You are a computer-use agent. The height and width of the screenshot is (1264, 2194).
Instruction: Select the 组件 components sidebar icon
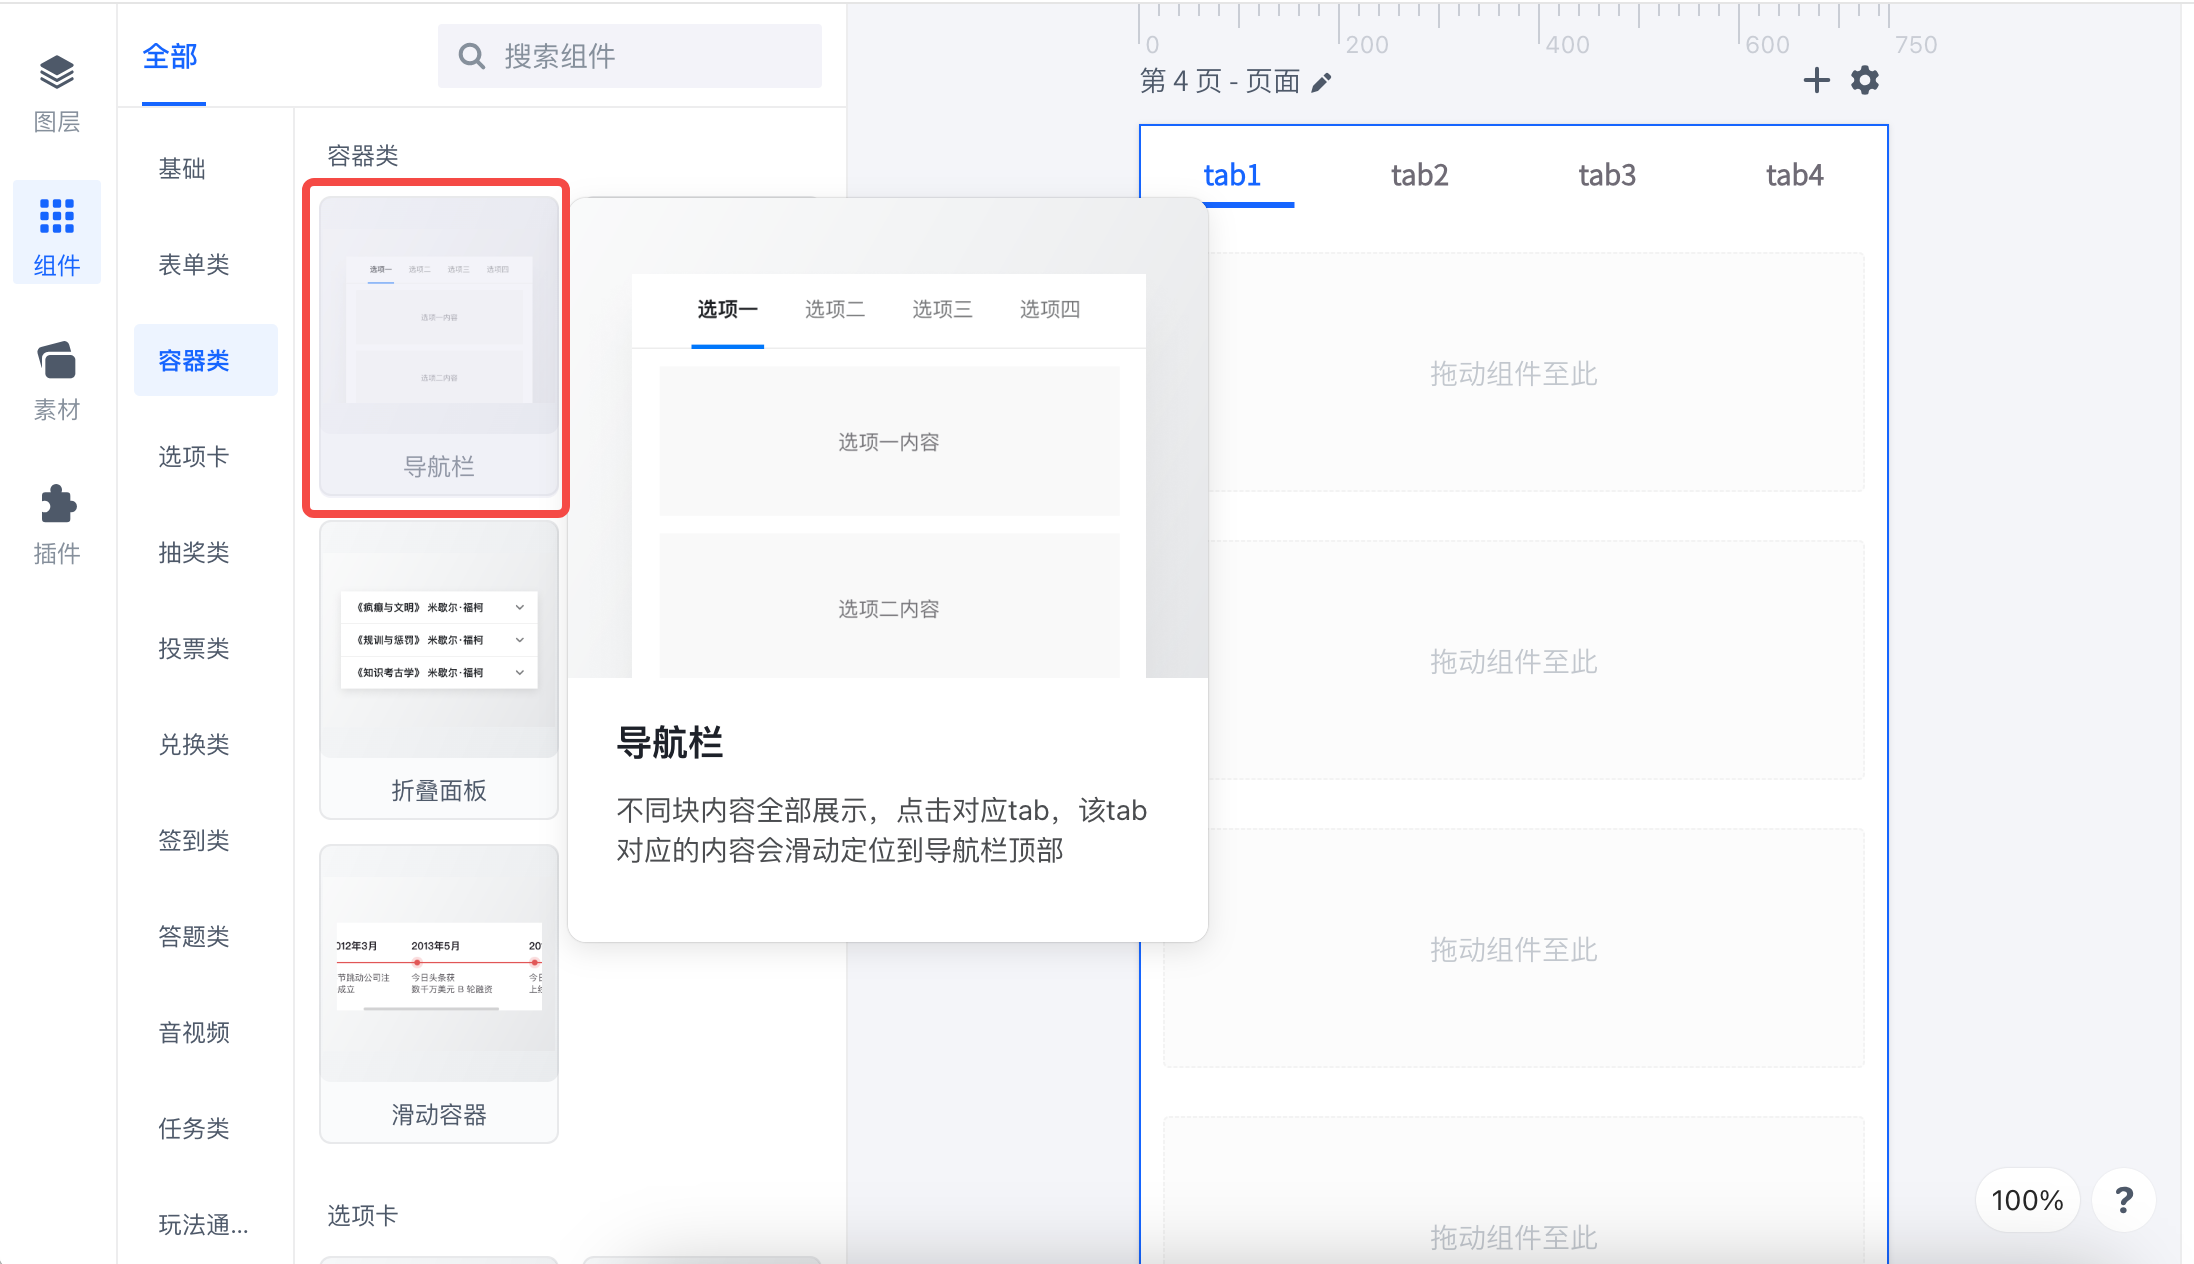pyautogui.click(x=57, y=233)
